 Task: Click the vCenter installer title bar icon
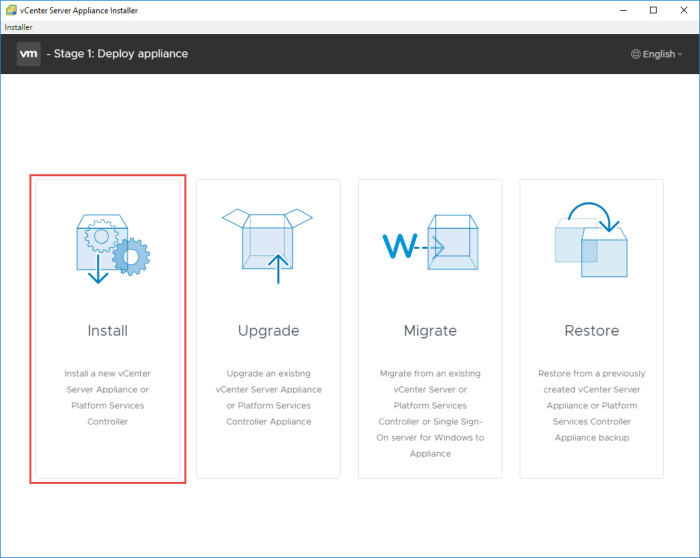(x=11, y=10)
